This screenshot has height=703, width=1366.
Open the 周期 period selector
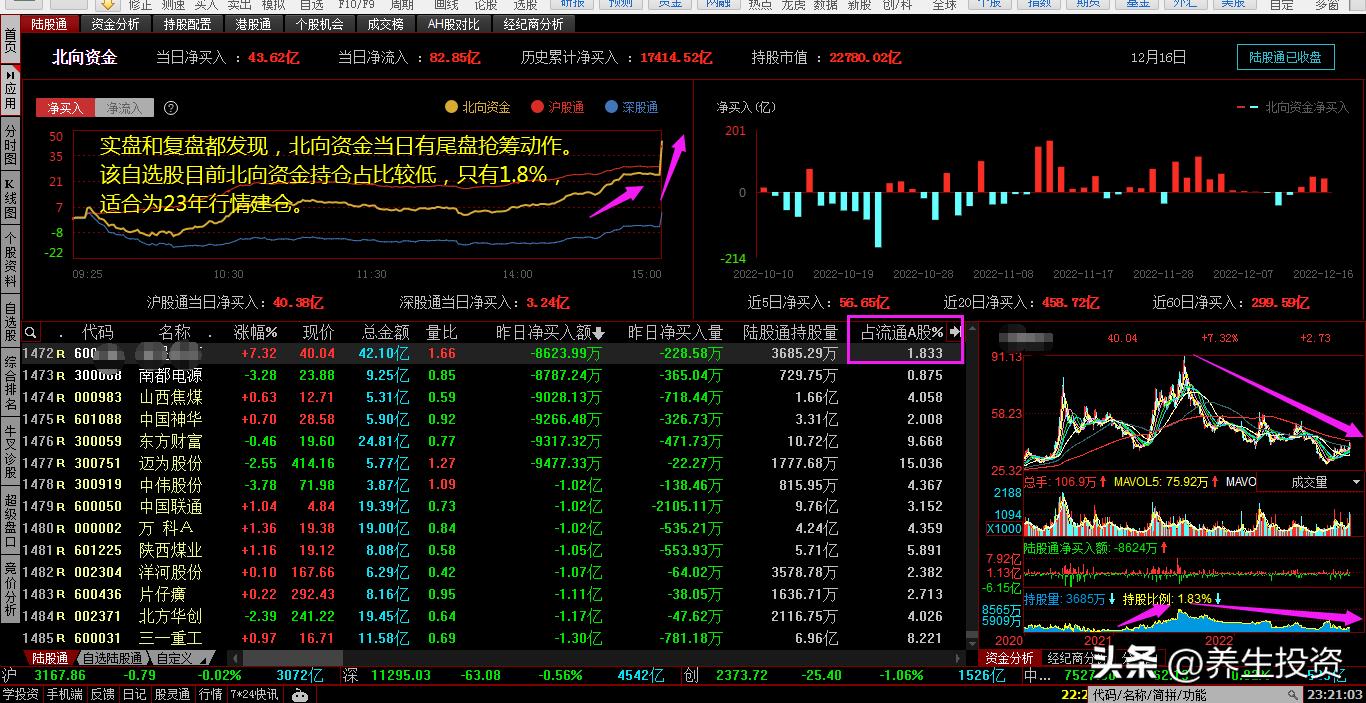click(x=403, y=7)
